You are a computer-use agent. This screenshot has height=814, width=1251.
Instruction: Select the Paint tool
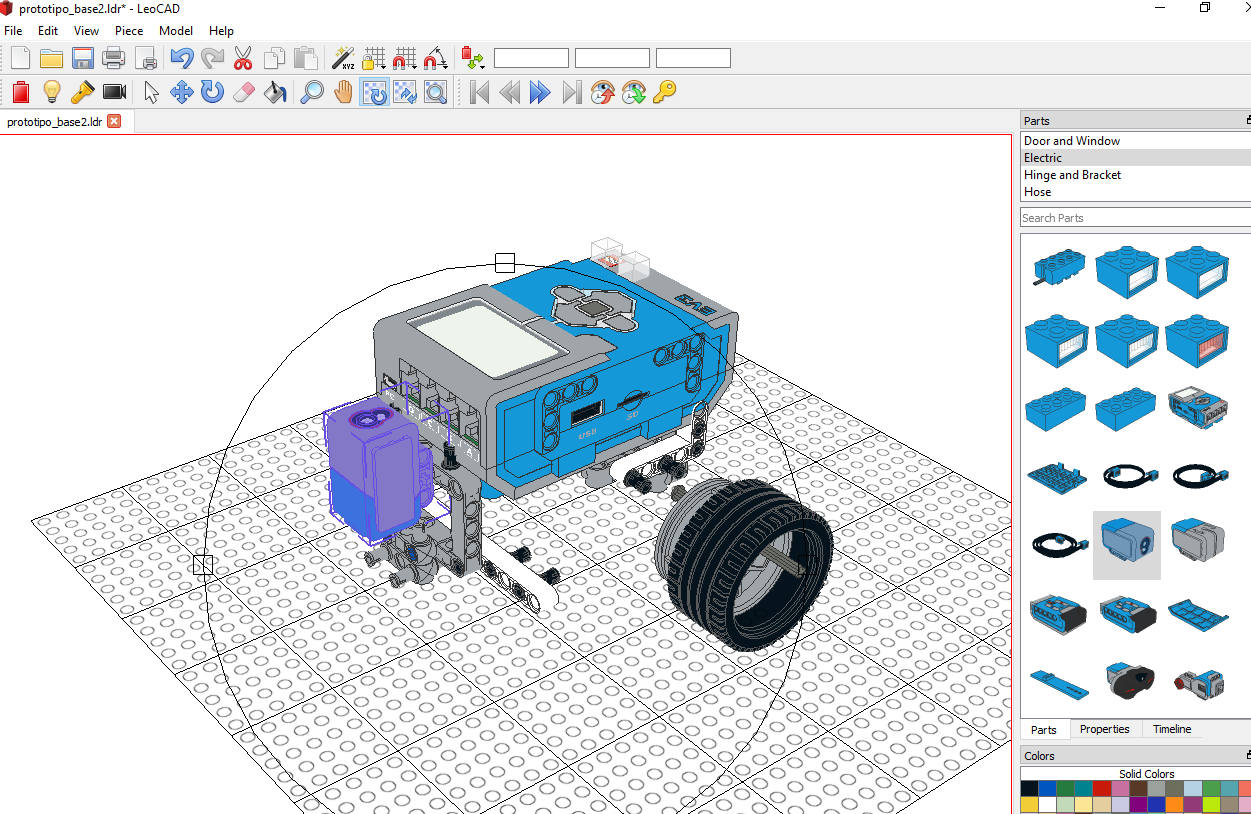pos(274,92)
